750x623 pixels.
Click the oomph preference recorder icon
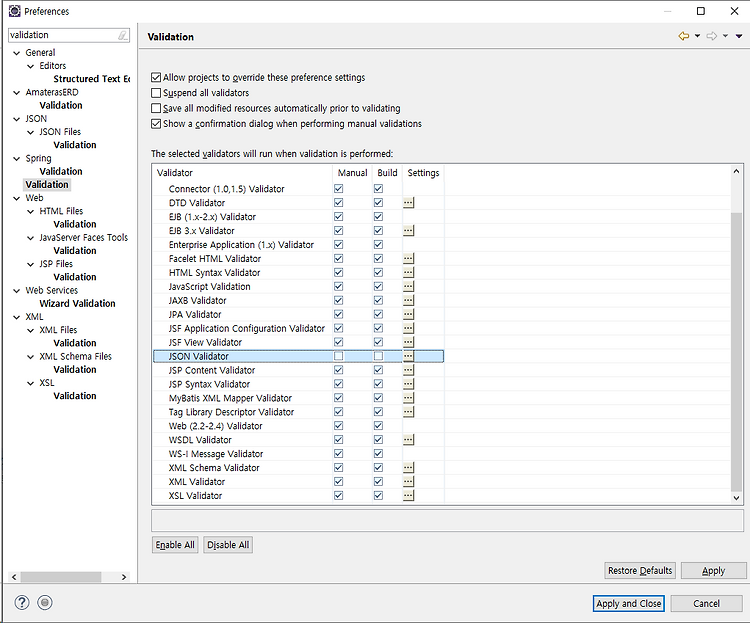45,602
